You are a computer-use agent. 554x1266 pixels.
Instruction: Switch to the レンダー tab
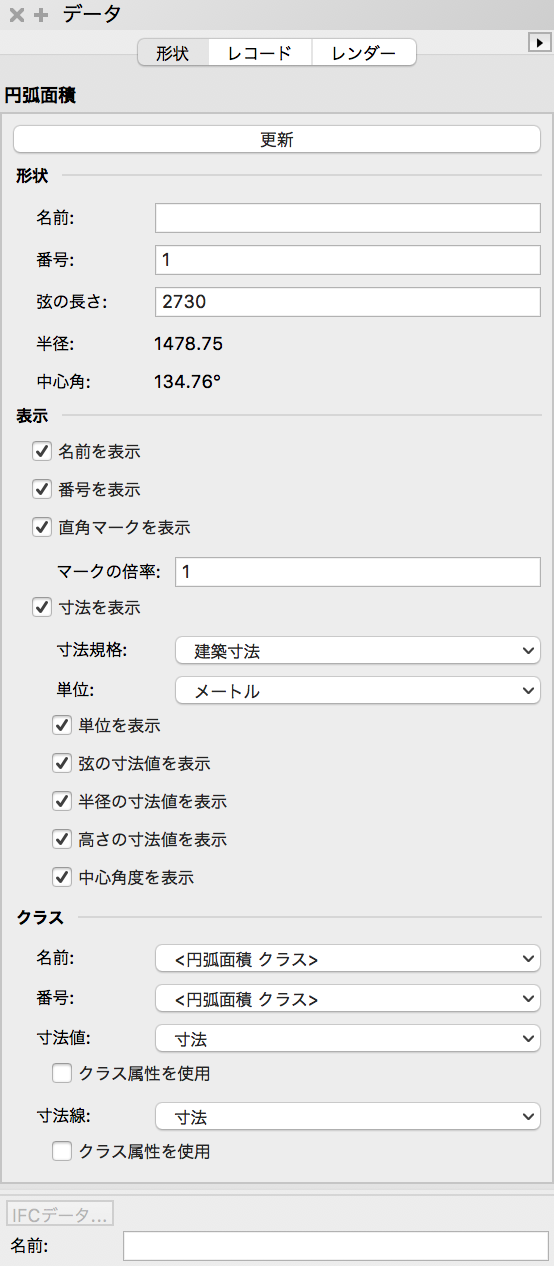364,53
